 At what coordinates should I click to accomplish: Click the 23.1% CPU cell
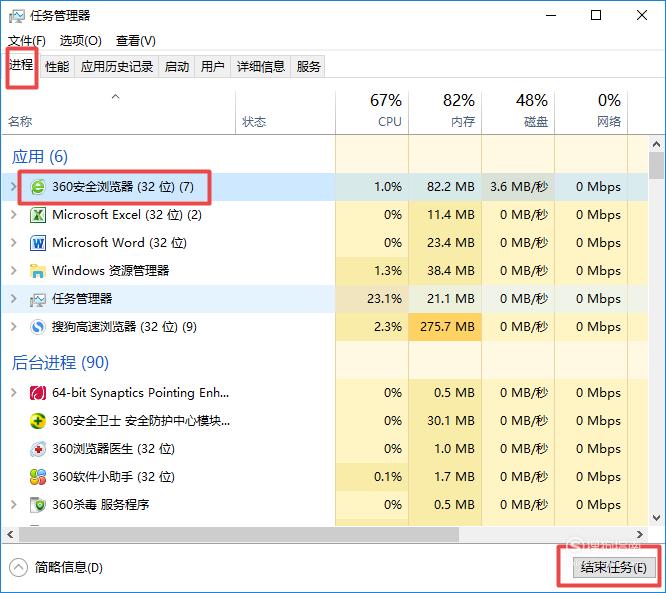tap(372, 299)
